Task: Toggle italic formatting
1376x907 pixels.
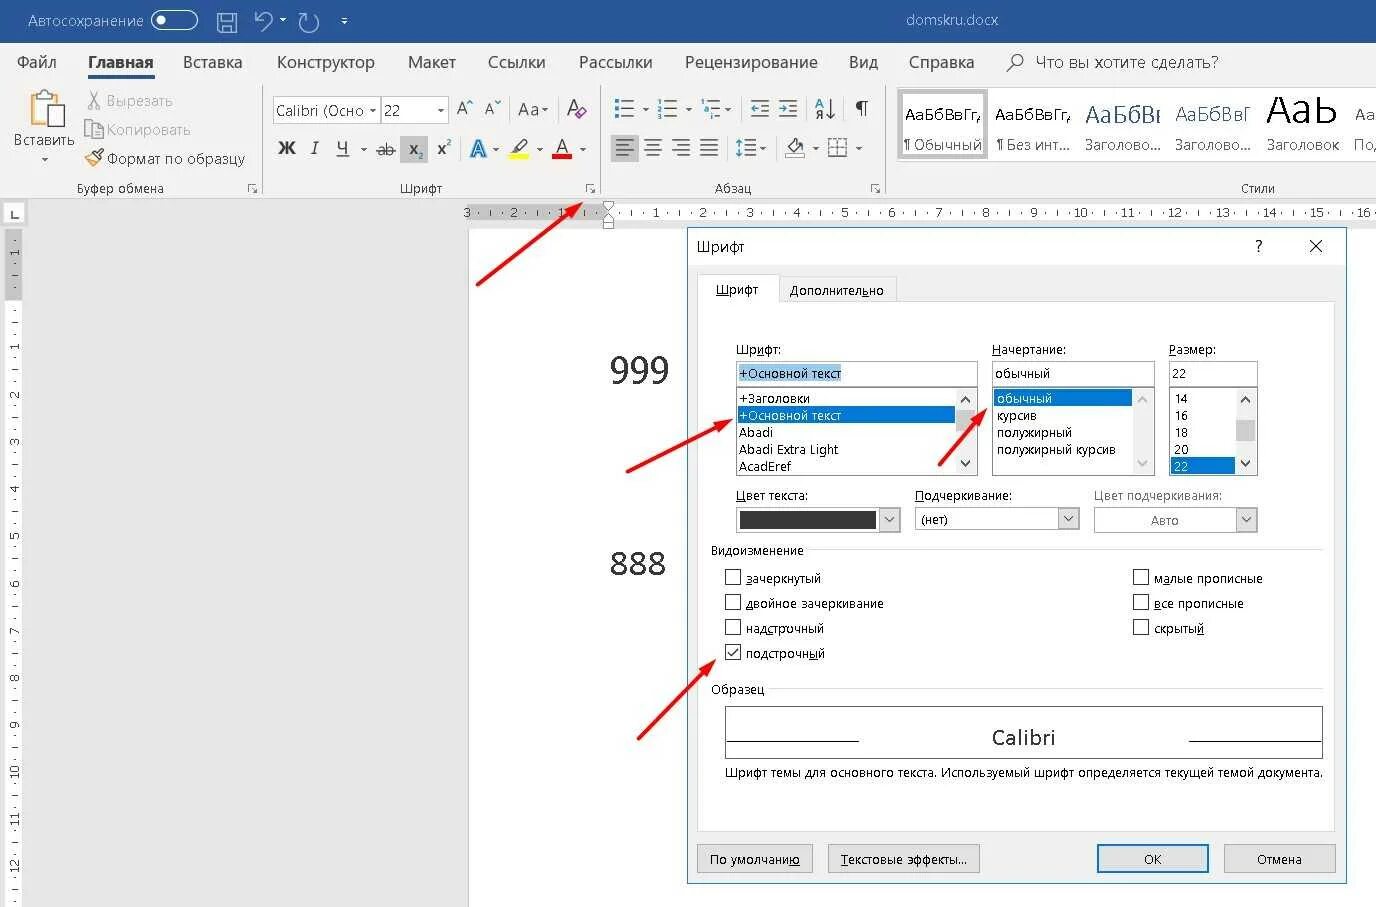Action: (315, 148)
